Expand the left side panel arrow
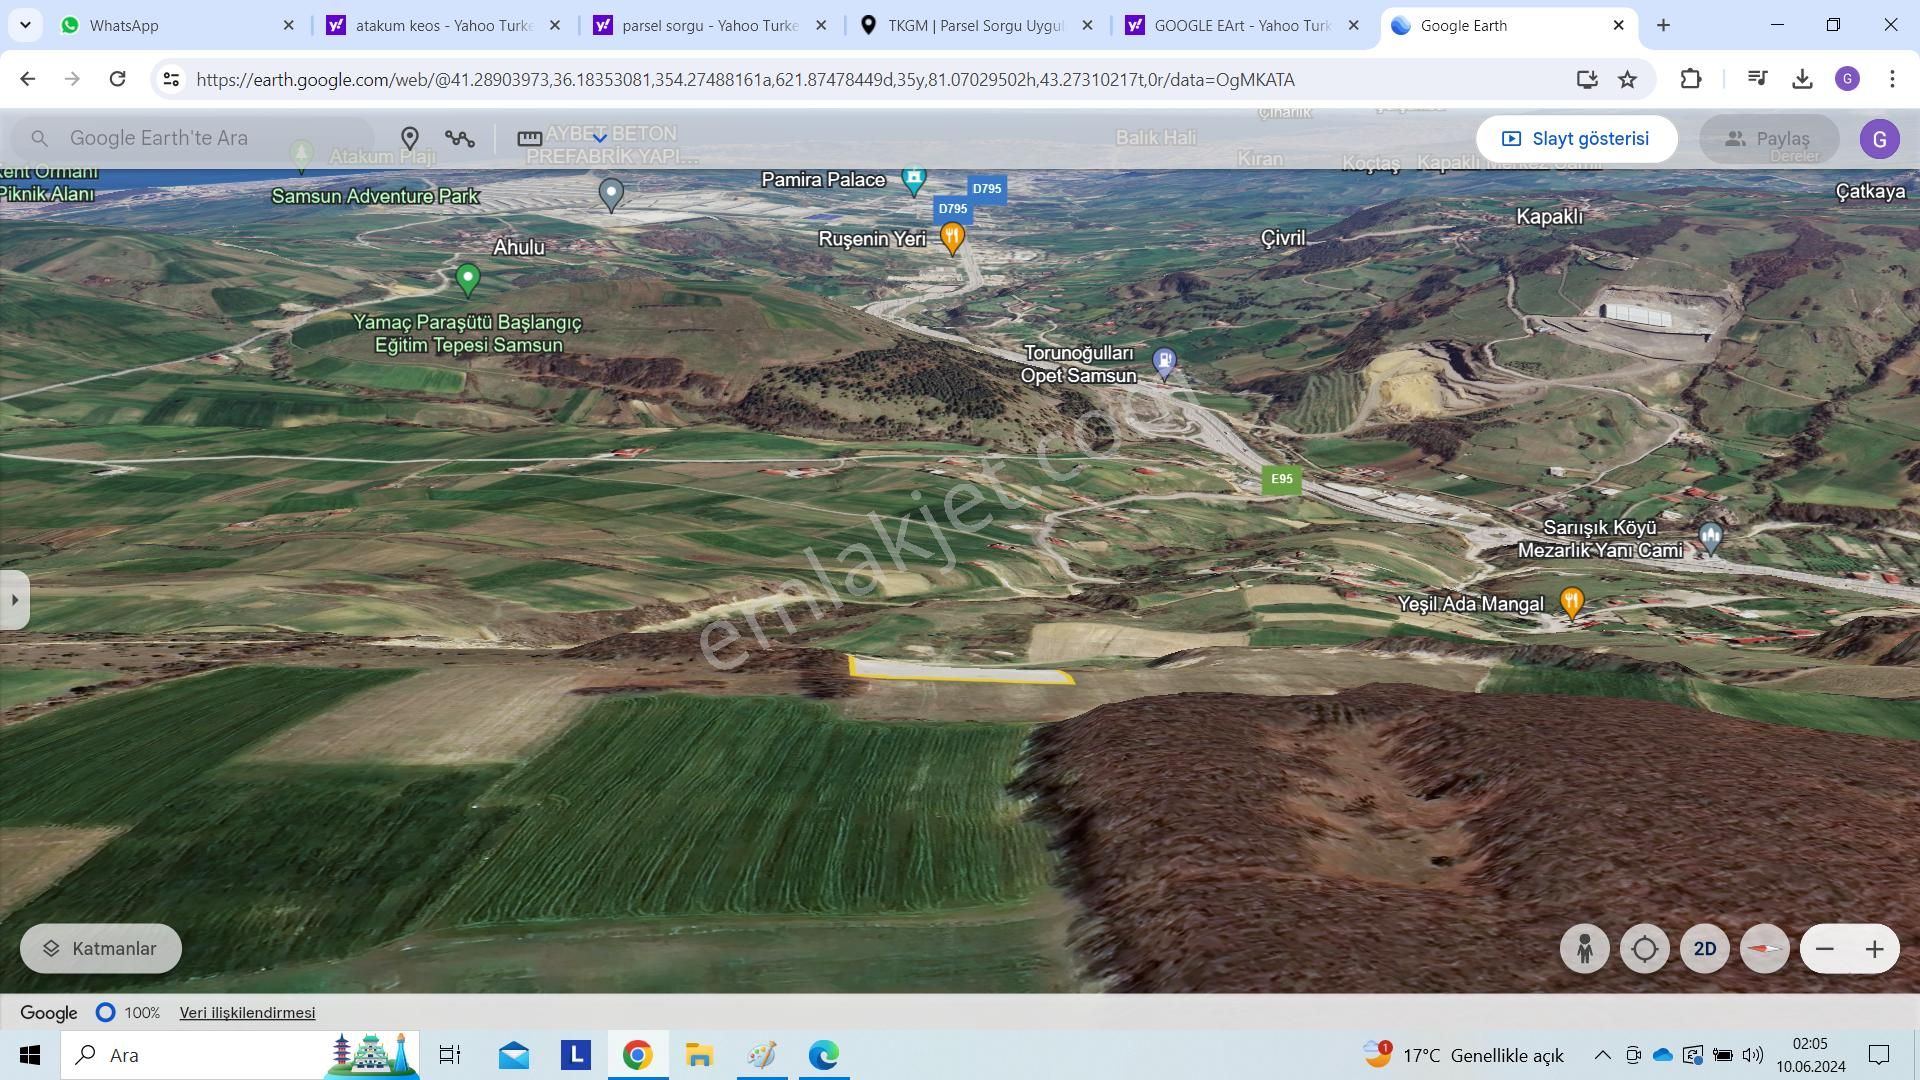Screen dimensions: 1920x1080 14,600
